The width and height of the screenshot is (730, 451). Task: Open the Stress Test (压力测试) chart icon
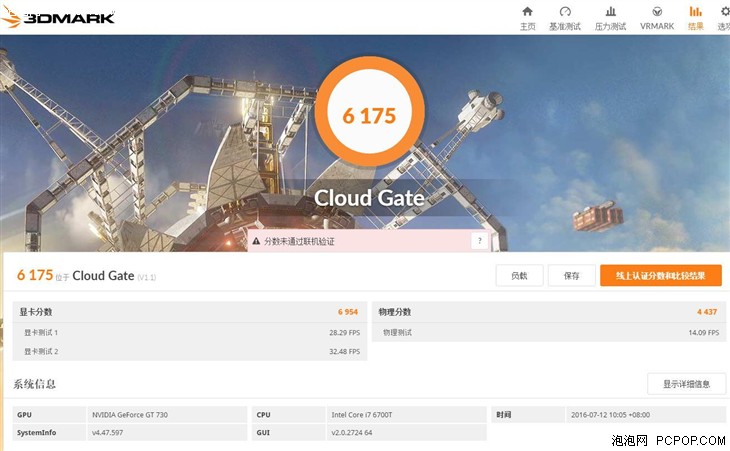coord(610,11)
